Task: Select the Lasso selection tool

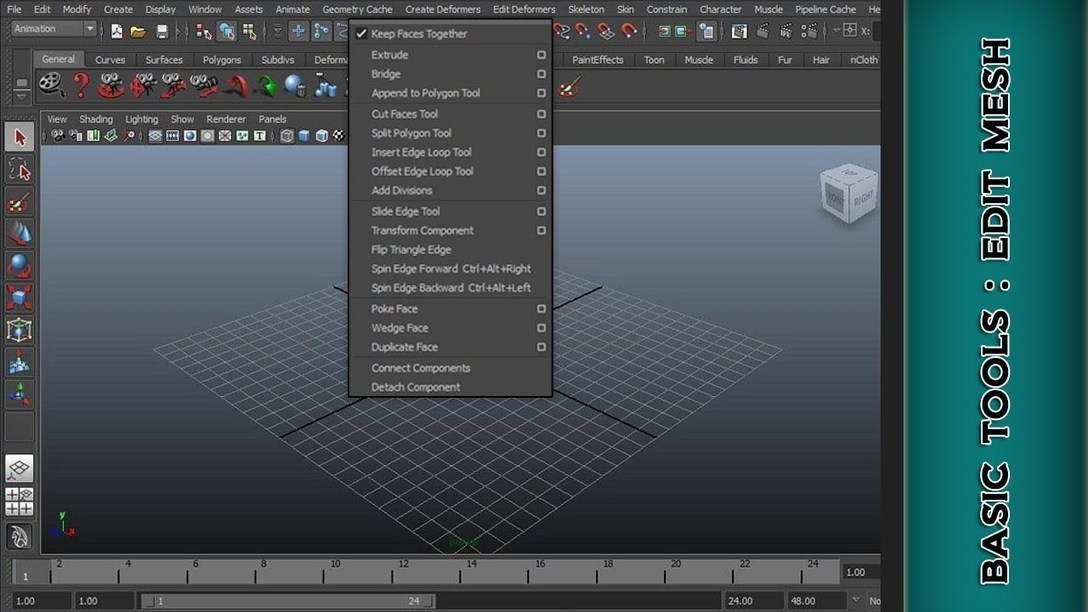Action: tap(18, 169)
